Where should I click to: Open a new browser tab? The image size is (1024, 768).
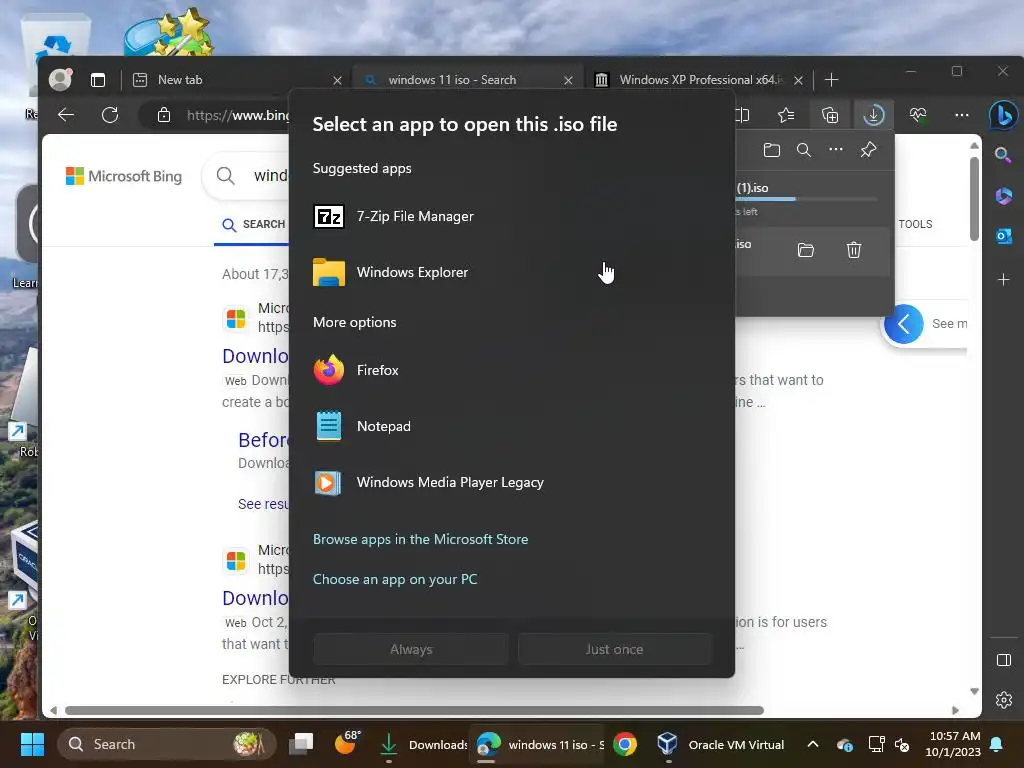pos(831,80)
